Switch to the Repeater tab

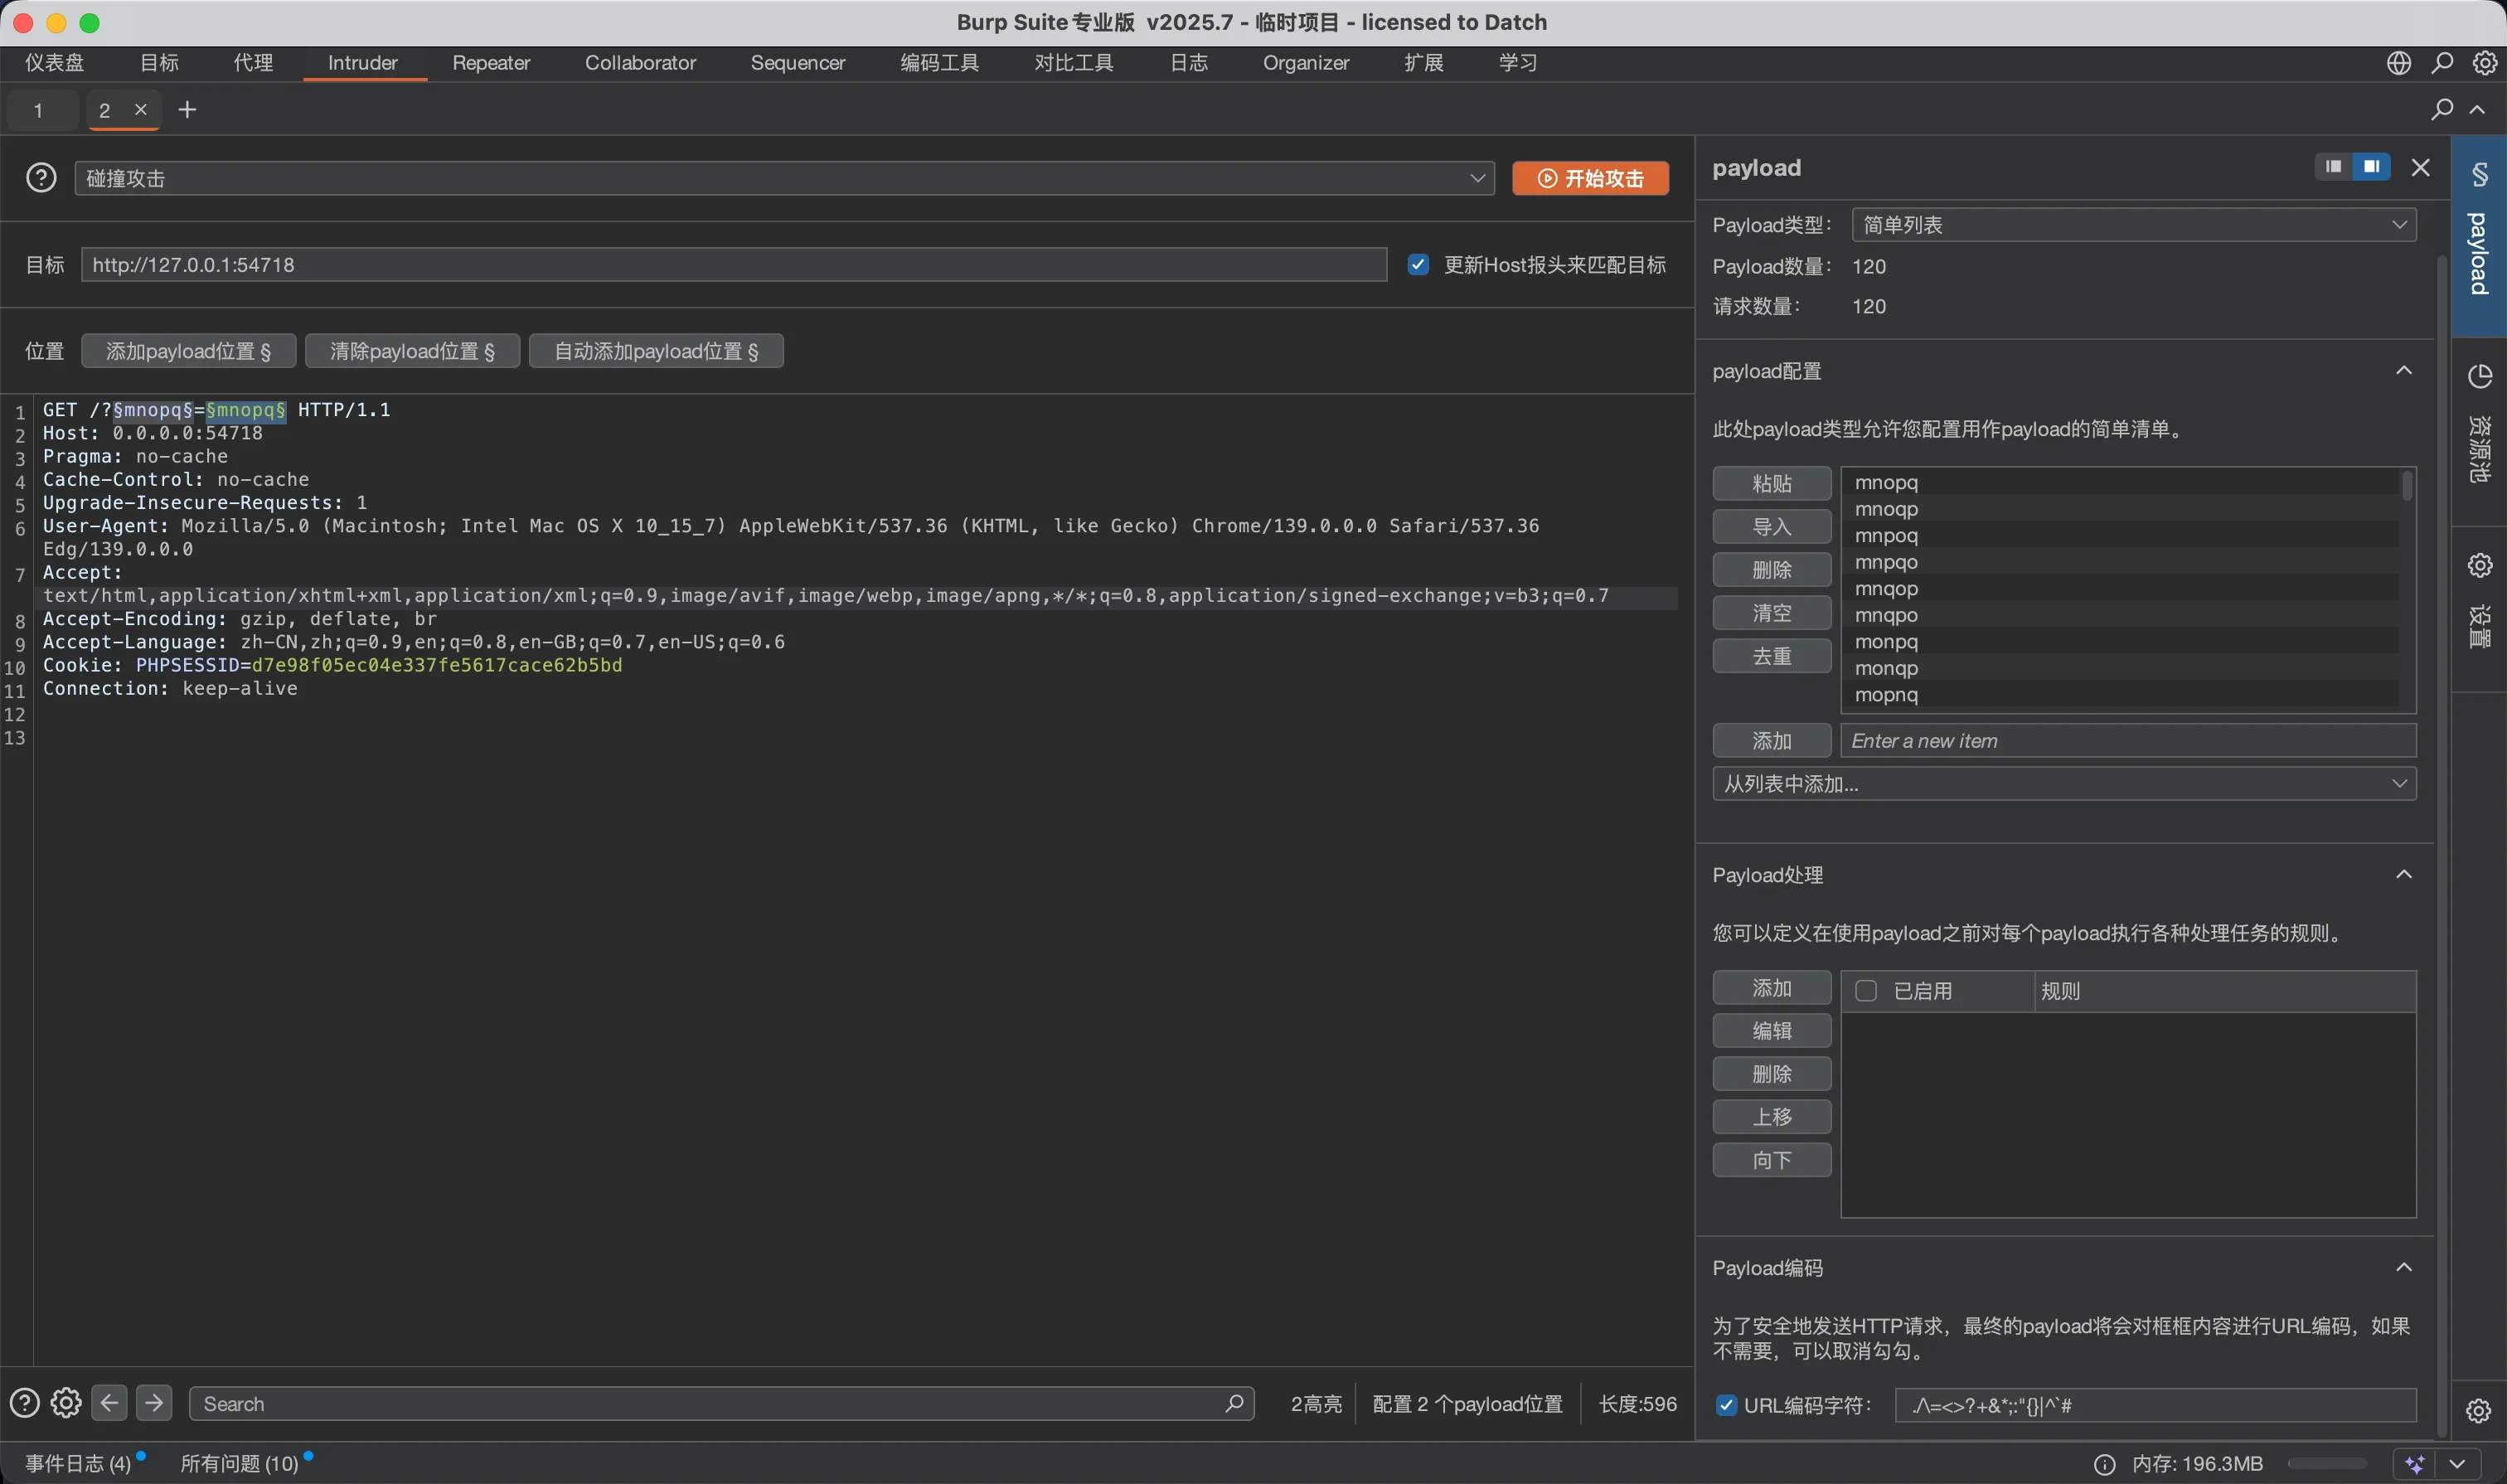click(x=490, y=63)
